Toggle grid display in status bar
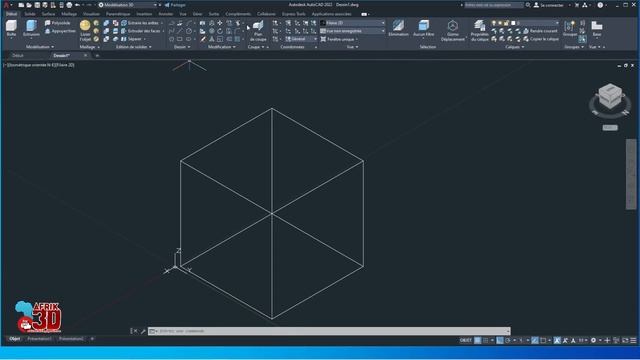 coord(477,340)
